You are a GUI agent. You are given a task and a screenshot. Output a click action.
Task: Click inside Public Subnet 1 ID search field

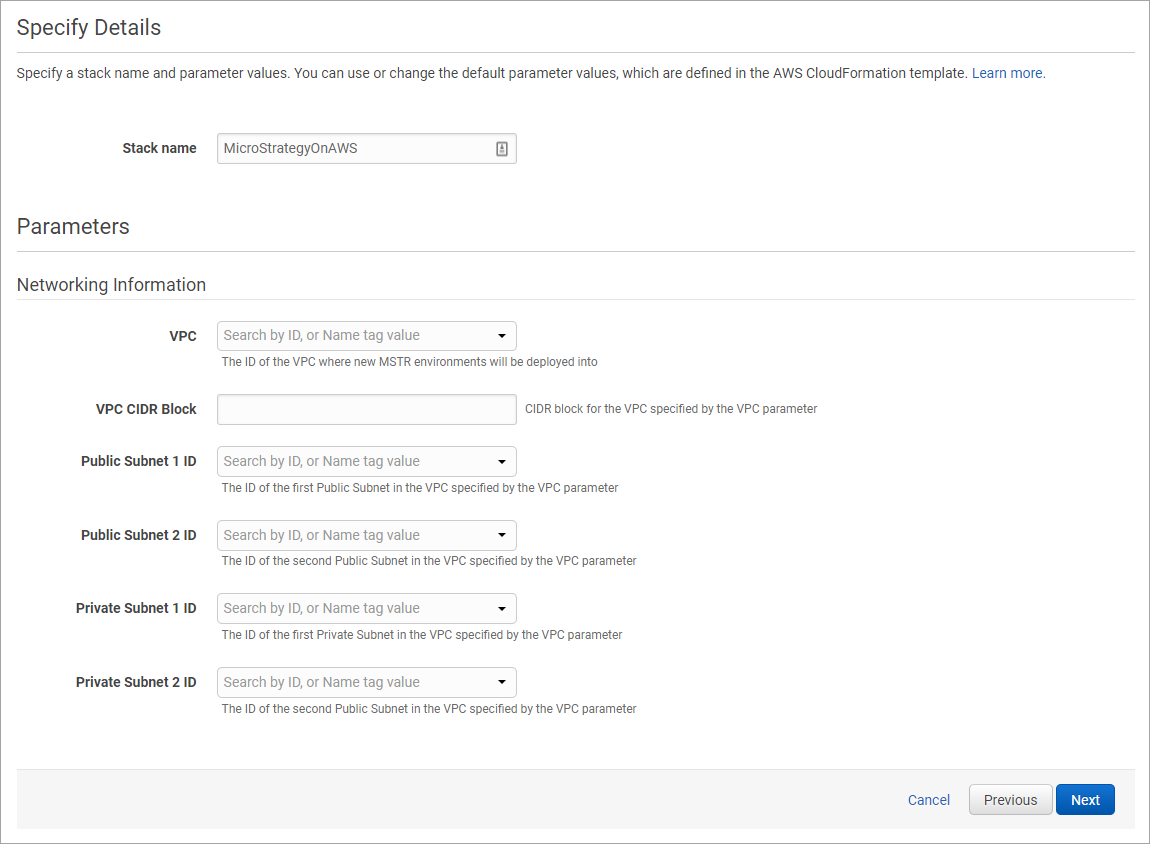click(322, 462)
